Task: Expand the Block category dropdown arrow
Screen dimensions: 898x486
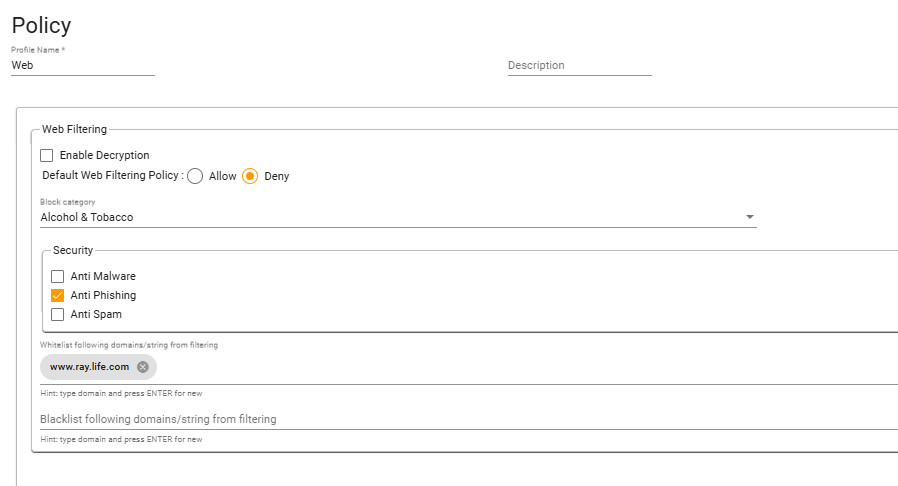Action: (x=750, y=217)
